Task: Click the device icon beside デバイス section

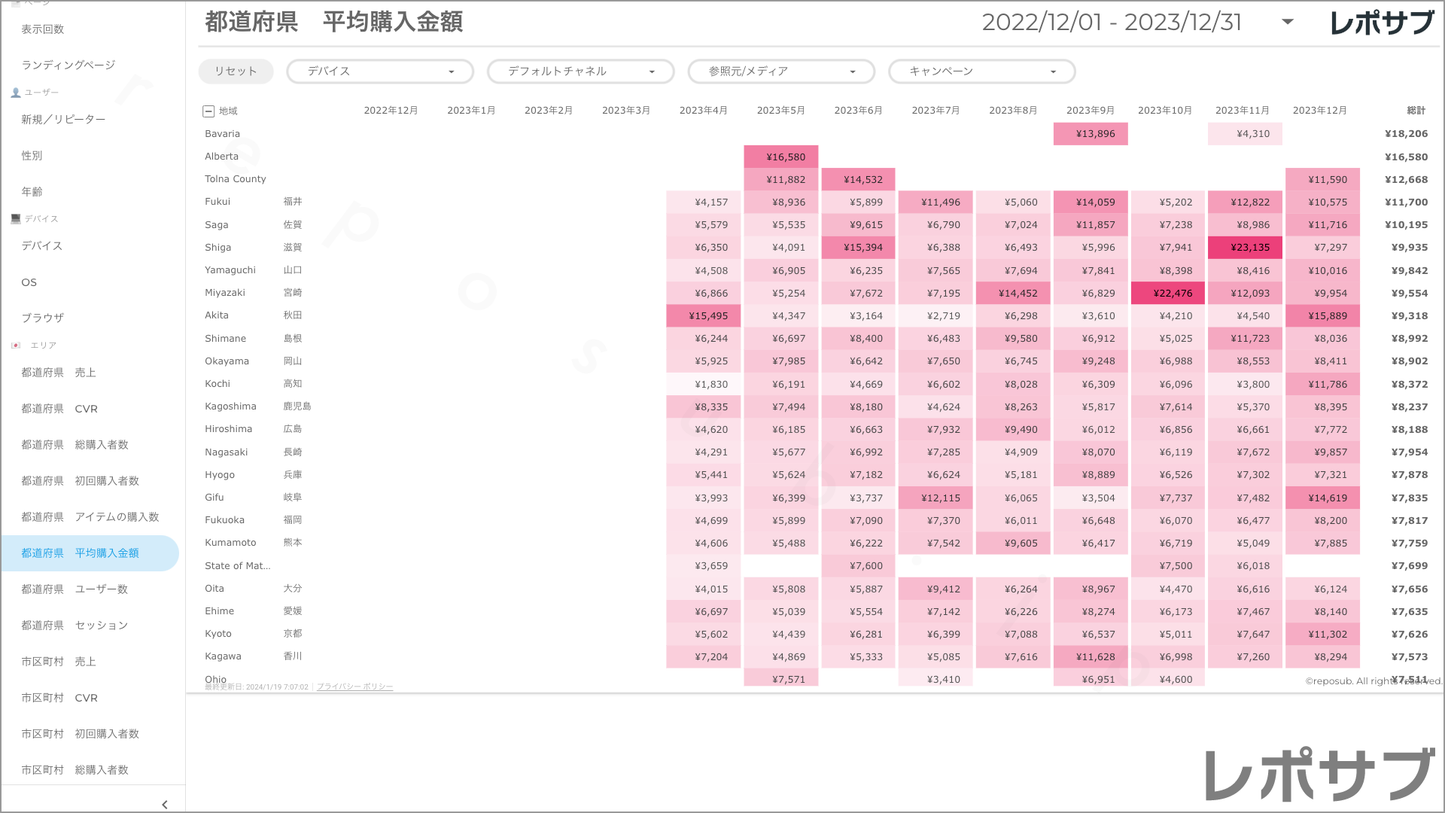Action: click(16, 219)
